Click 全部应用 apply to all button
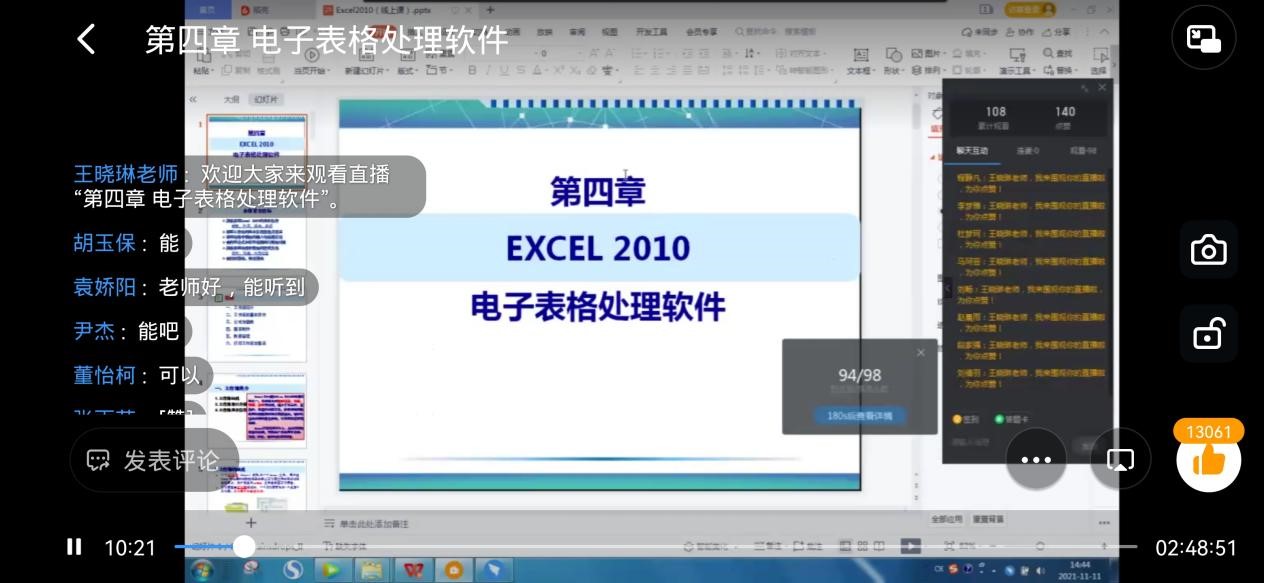 point(947,519)
